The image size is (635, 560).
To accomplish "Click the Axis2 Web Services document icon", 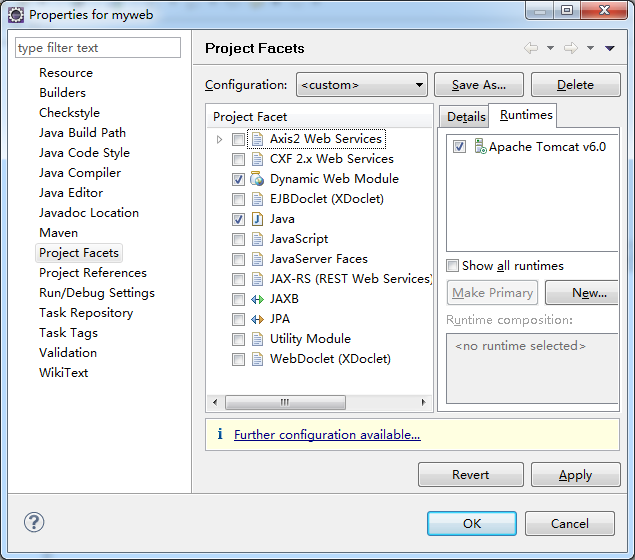I will (x=257, y=139).
